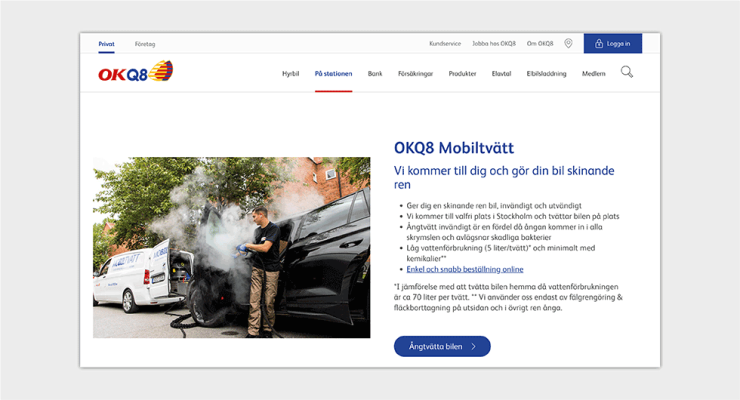Screen dimensions: 740x400
Task: Open the Kundservice link
Action: pyautogui.click(x=445, y=43)
